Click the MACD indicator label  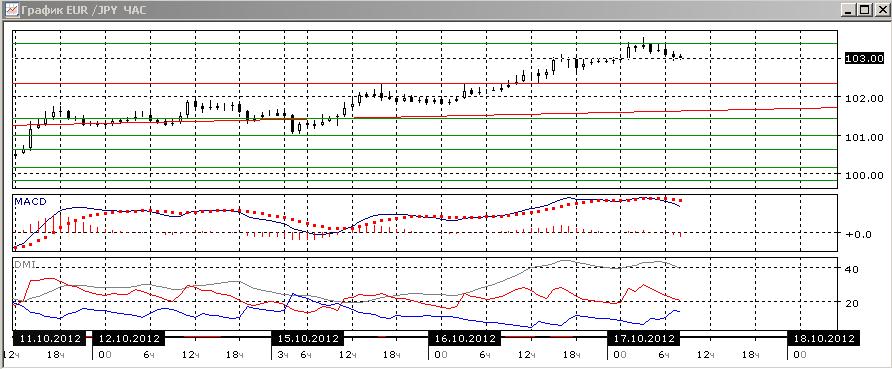[x=30, y=201]
